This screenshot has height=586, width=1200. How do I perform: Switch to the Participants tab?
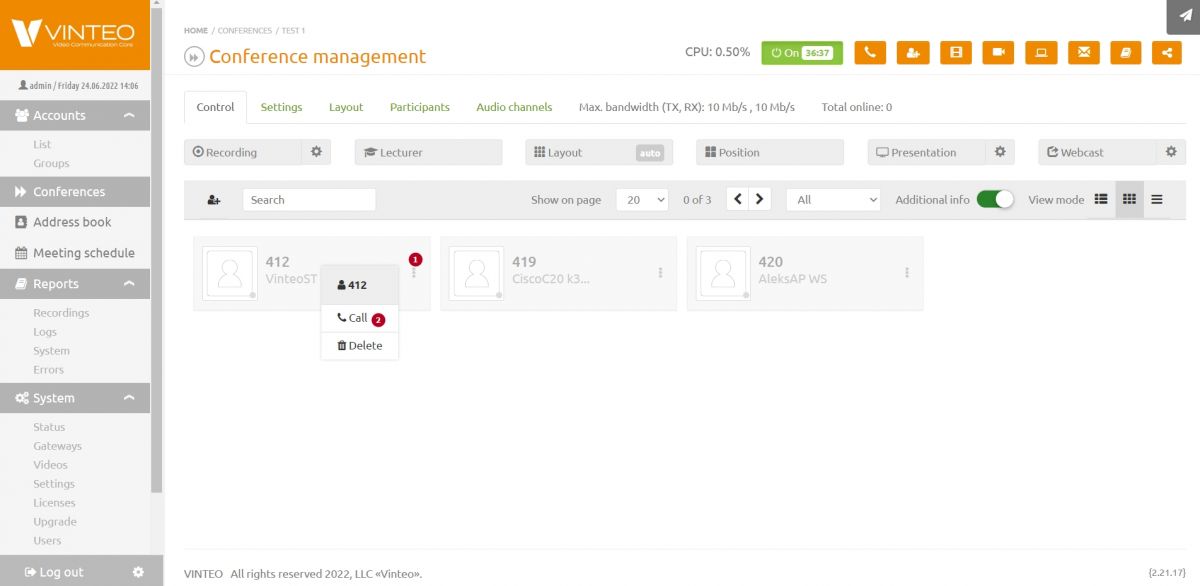coord(419,107)
